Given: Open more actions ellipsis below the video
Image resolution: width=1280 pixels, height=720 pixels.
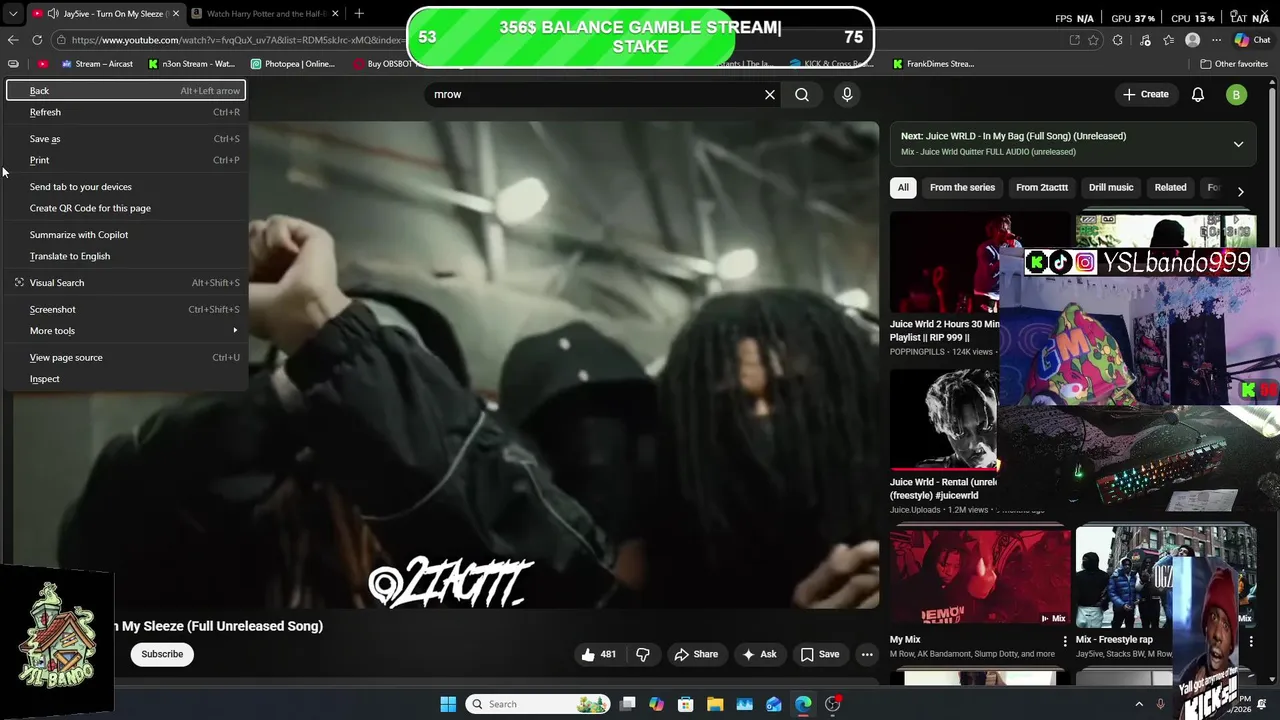Looking at the screenshot, I should pyautogui.click(x=867, y=654).
